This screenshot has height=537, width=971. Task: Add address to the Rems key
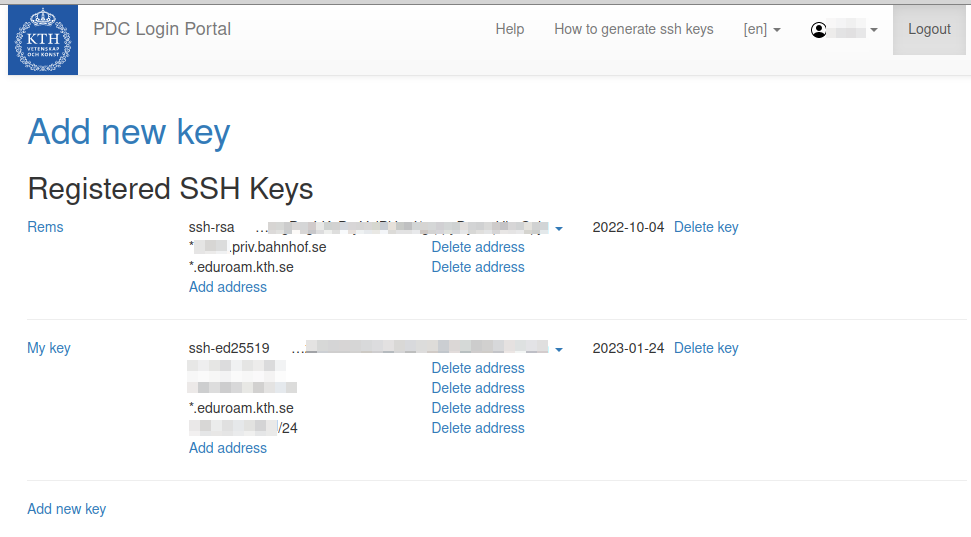tap(228, 287)
